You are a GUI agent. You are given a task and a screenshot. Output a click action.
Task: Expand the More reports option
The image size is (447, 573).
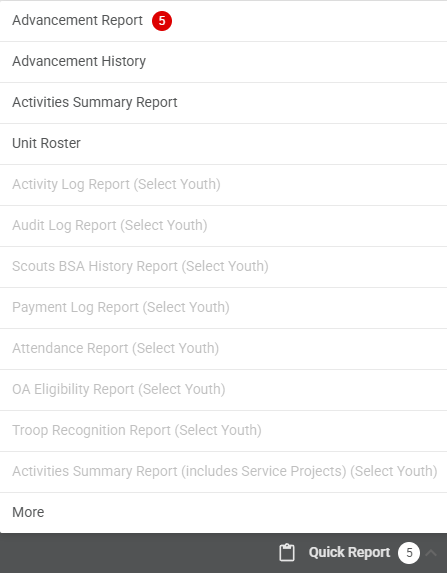[223, 512]
